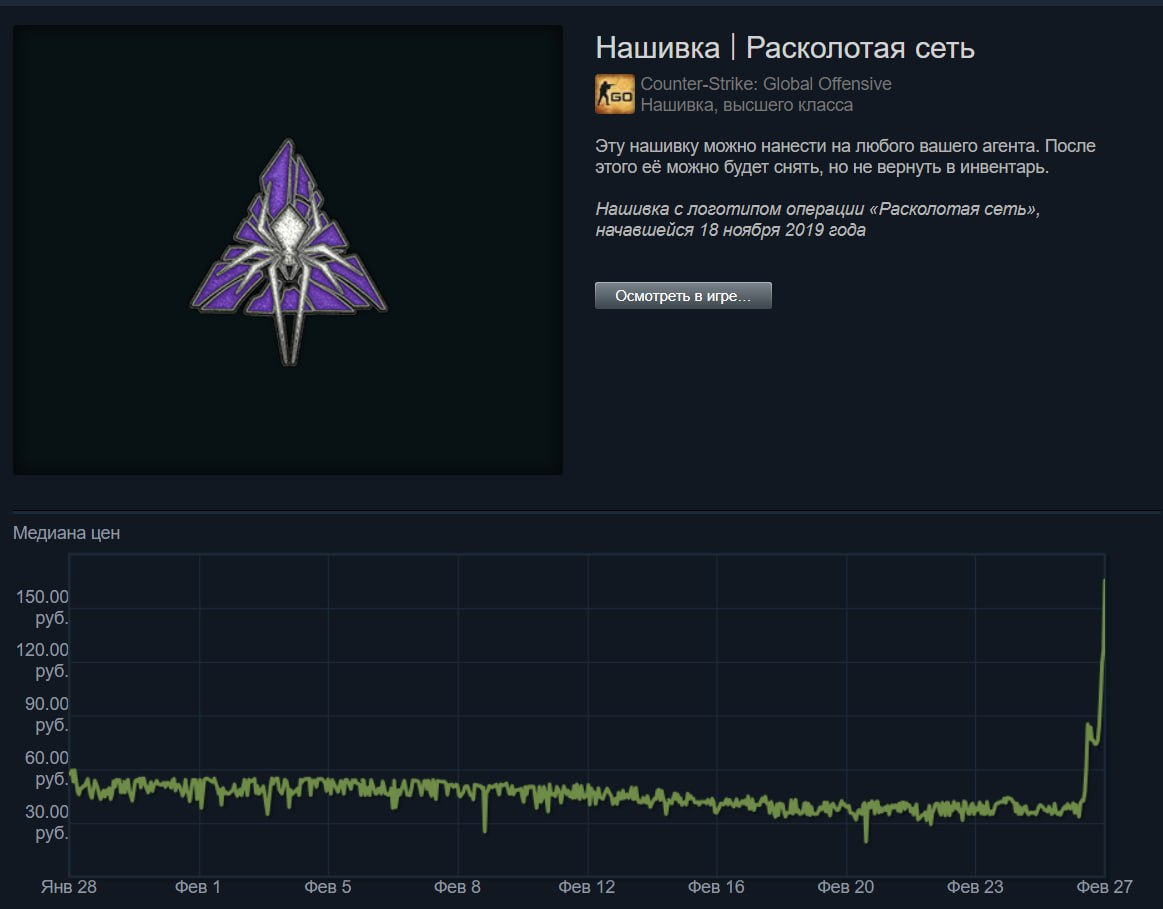Click the italic operation date description
1163x909 pixels.
[817, 219]
